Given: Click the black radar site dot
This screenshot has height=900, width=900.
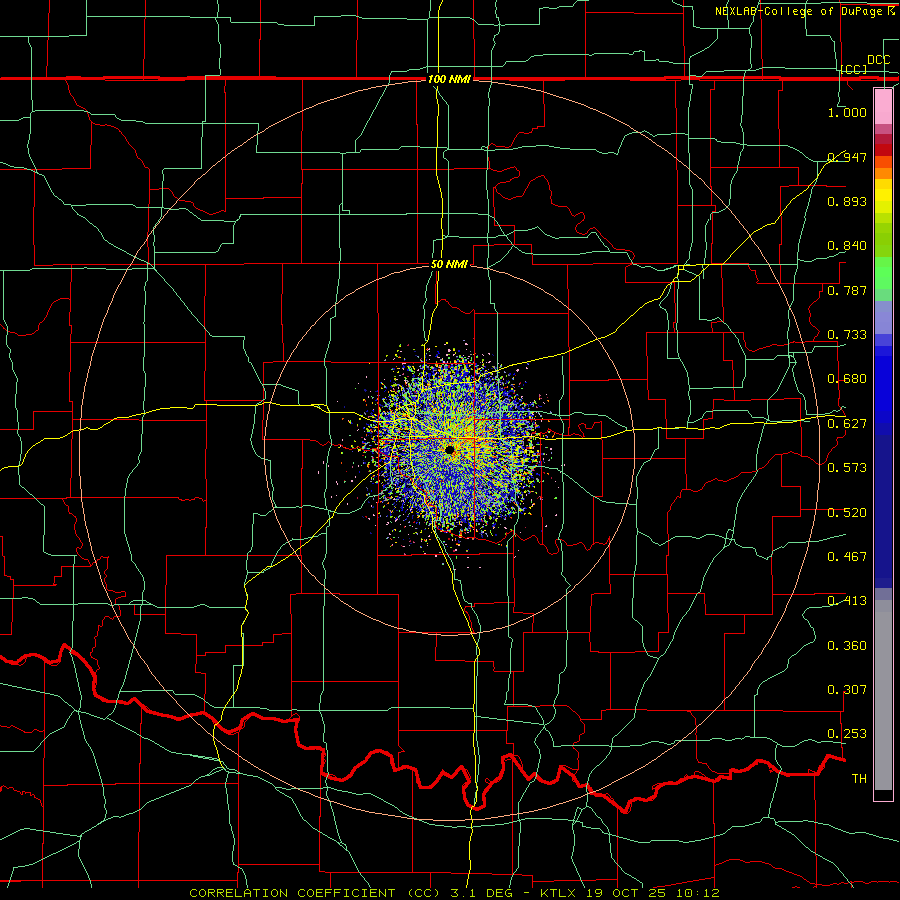Looking at the screenshot, I should [x=449, y=449].
